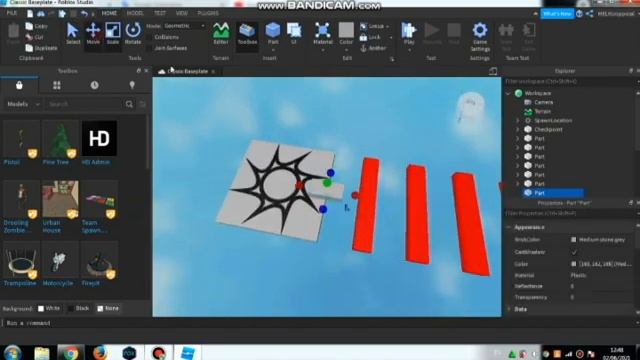Open the Mode Geometric dropdown
The height and width of the screenshot is (360, 640).
click(x=184, y=26)
